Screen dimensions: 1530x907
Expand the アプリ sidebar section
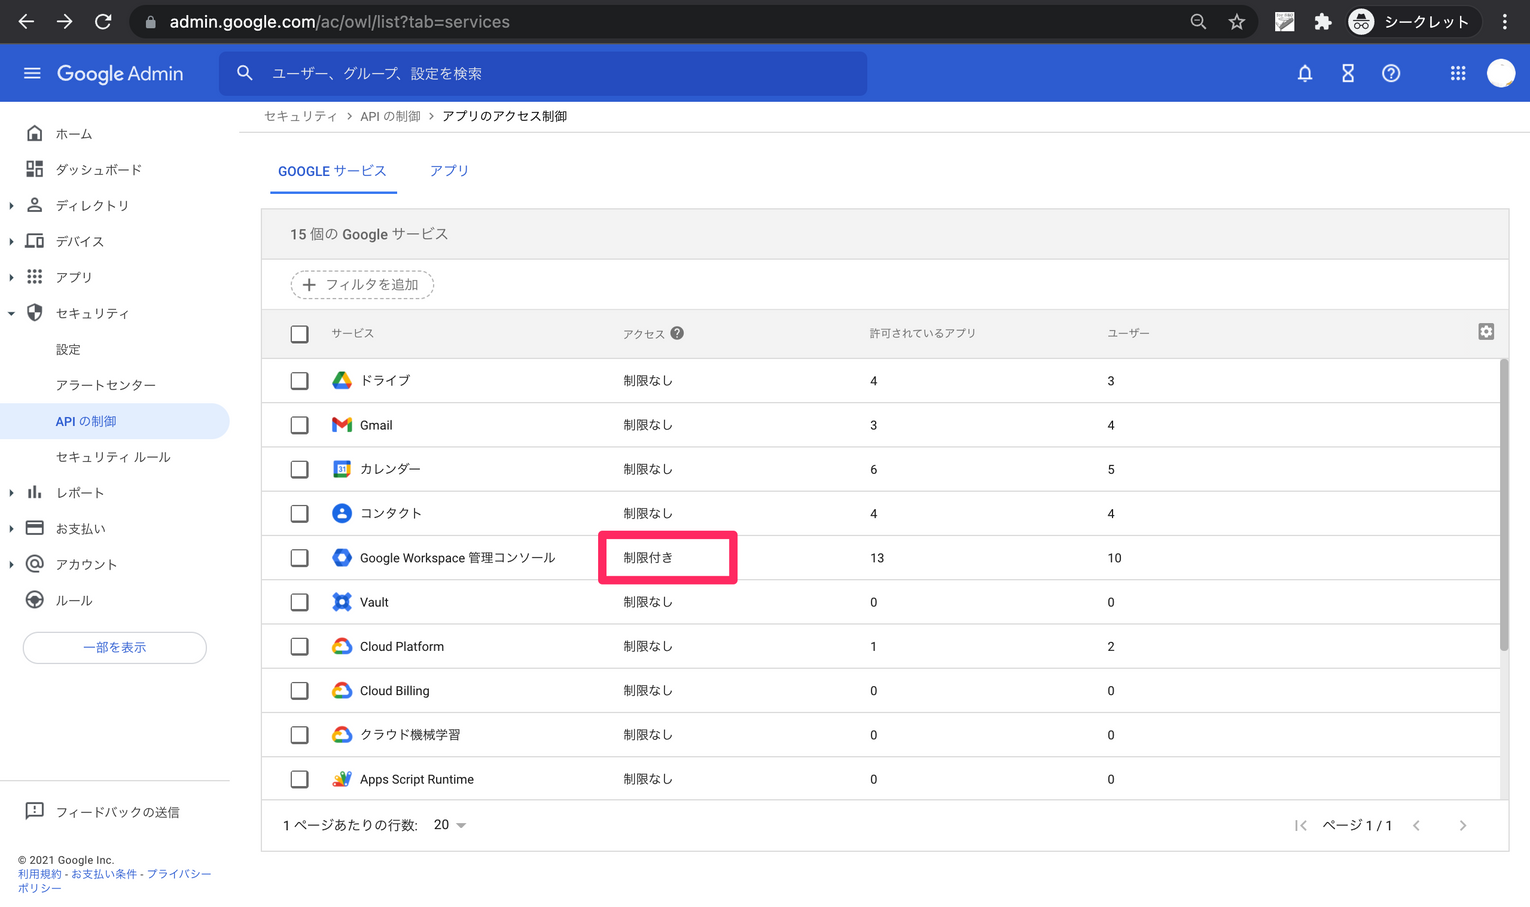[11, 277]
